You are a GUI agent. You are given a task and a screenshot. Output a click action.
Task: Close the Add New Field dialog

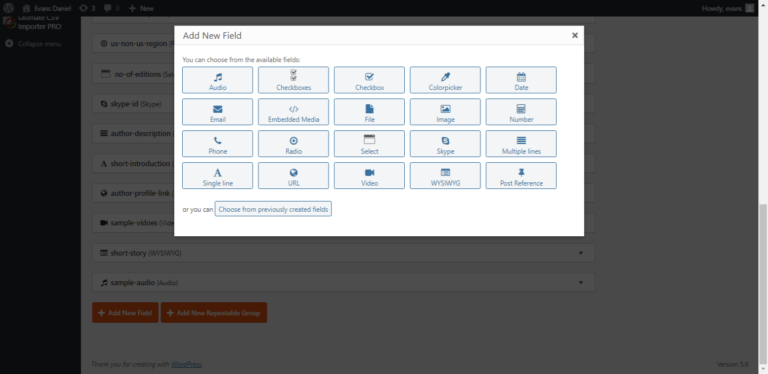point(575,35)
